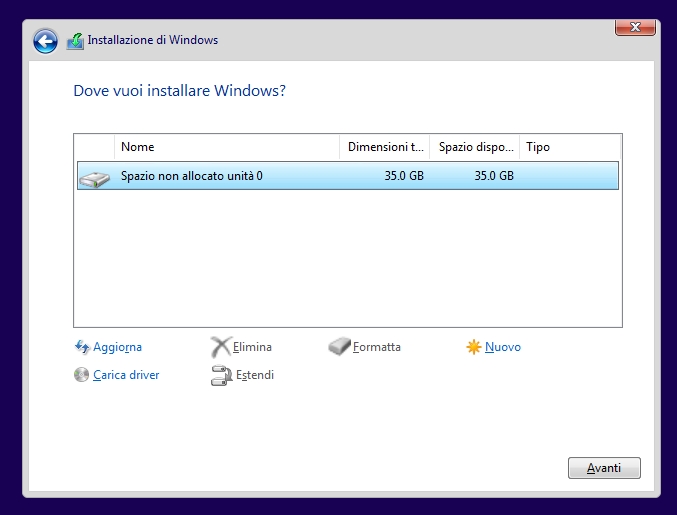
Task: Click the 35.0 GB total size cell
Action: 404,176
